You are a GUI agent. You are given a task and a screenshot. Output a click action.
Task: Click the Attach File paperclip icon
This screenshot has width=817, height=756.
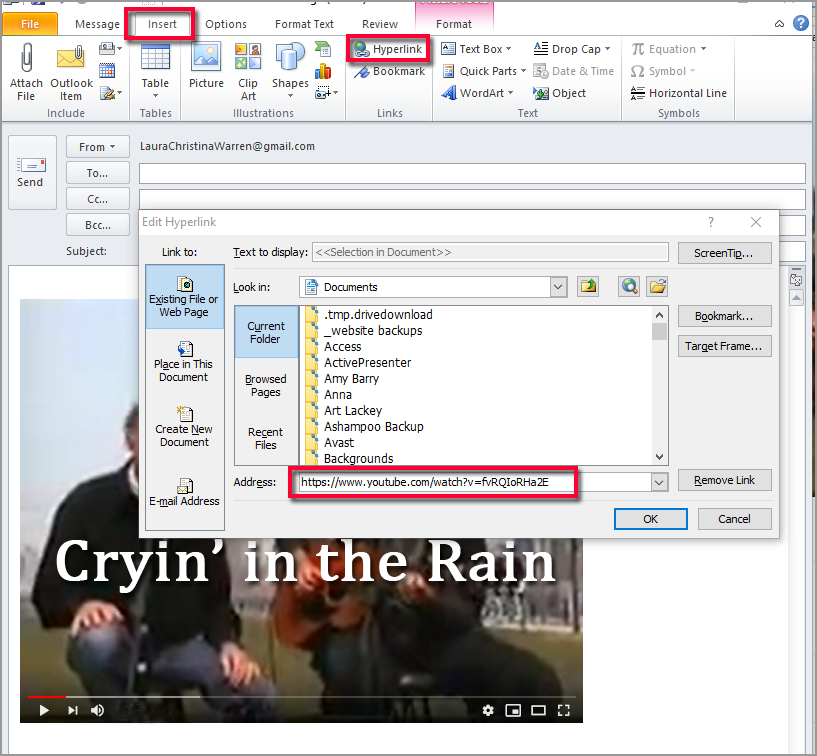26,58
